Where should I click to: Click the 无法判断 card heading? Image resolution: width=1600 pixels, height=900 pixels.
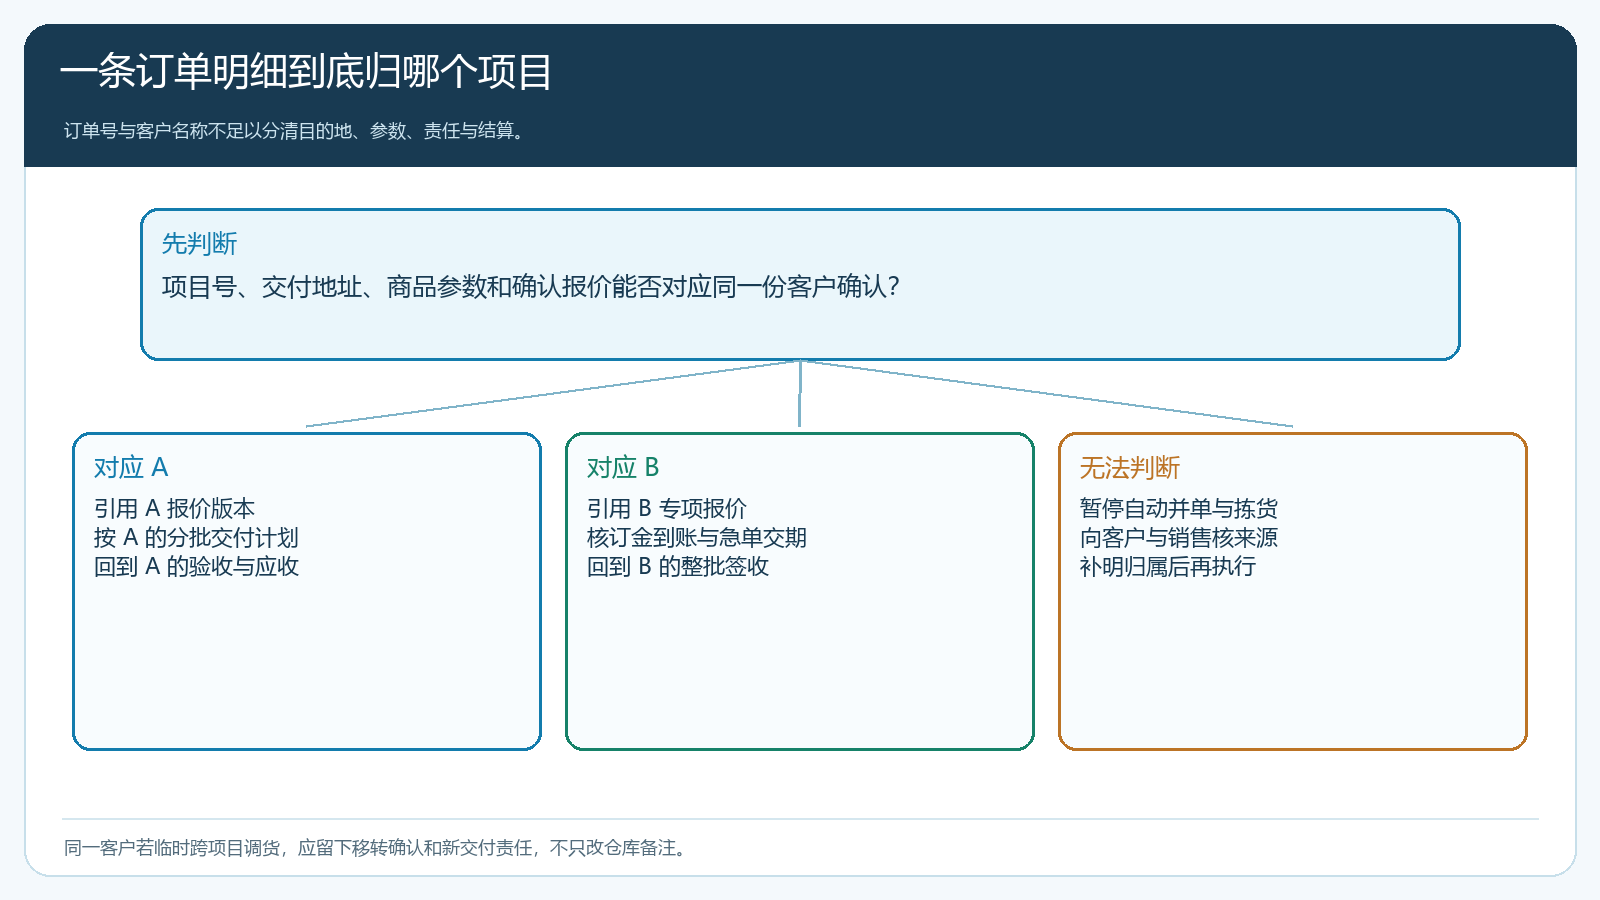pyautogui.click(x=1130, y=467)
